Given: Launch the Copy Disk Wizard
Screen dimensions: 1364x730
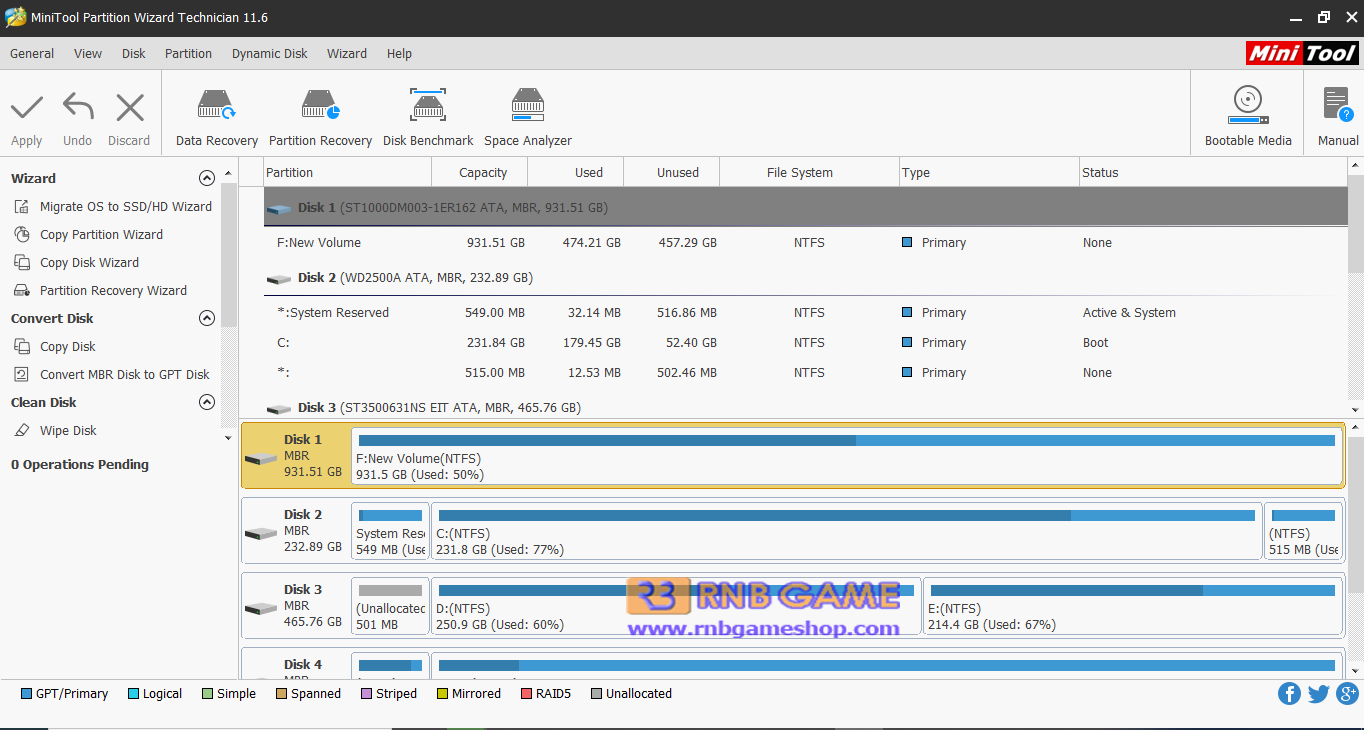Looking at the screenshot, I should [x=89, y=263].
